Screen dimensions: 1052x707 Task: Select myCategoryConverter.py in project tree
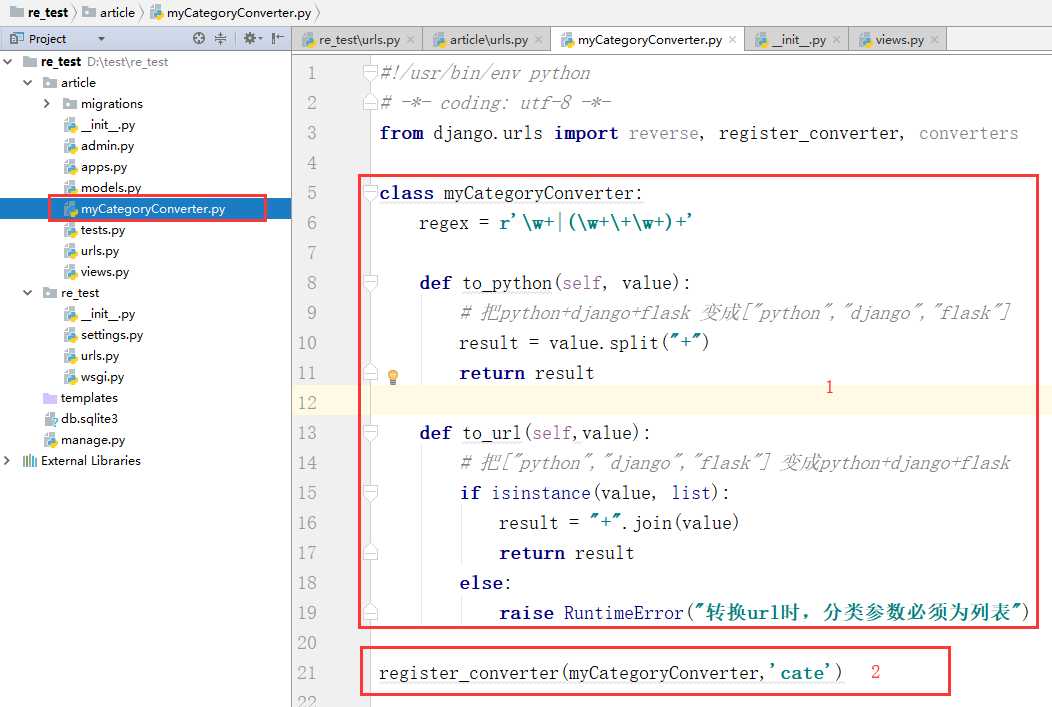coord(145,209)
